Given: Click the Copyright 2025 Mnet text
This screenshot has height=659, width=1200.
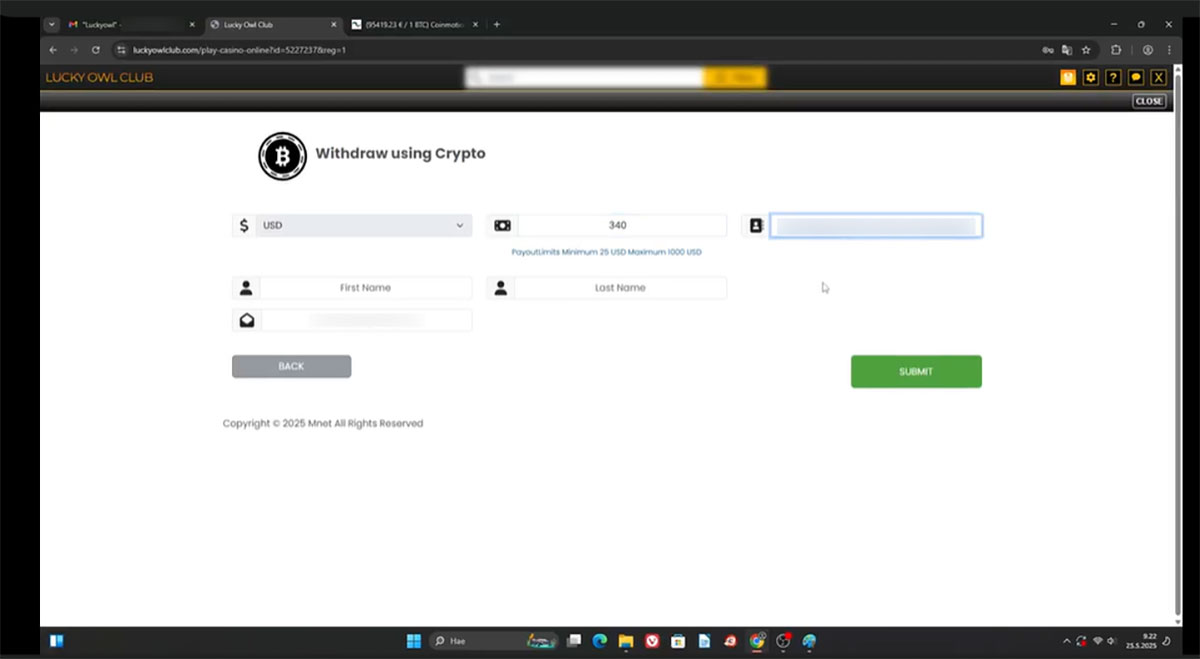Looking at the screenshot, I should (323, 424).
